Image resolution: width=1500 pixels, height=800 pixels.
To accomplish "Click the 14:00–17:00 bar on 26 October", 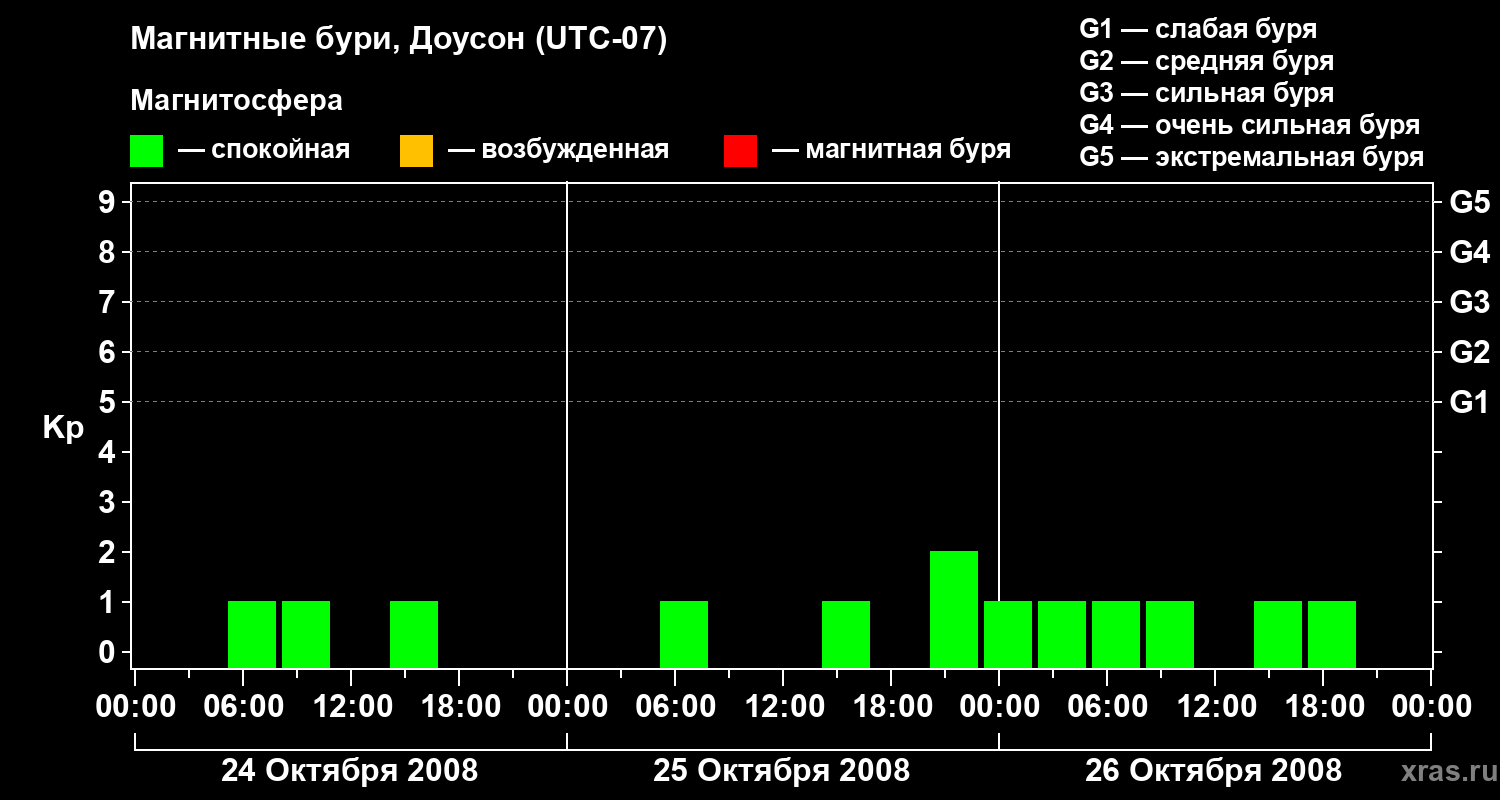I will pos(1278,634).
